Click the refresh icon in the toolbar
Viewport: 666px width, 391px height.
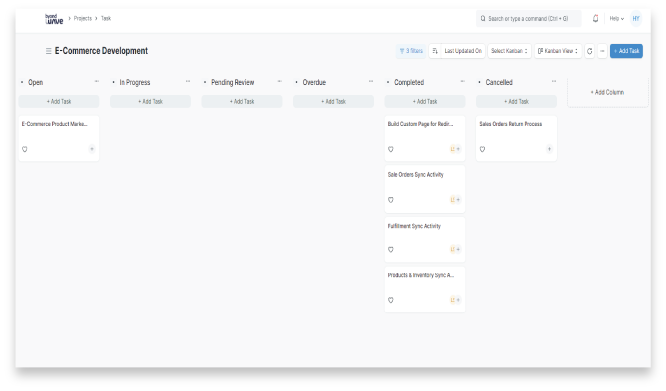(589, 51)
